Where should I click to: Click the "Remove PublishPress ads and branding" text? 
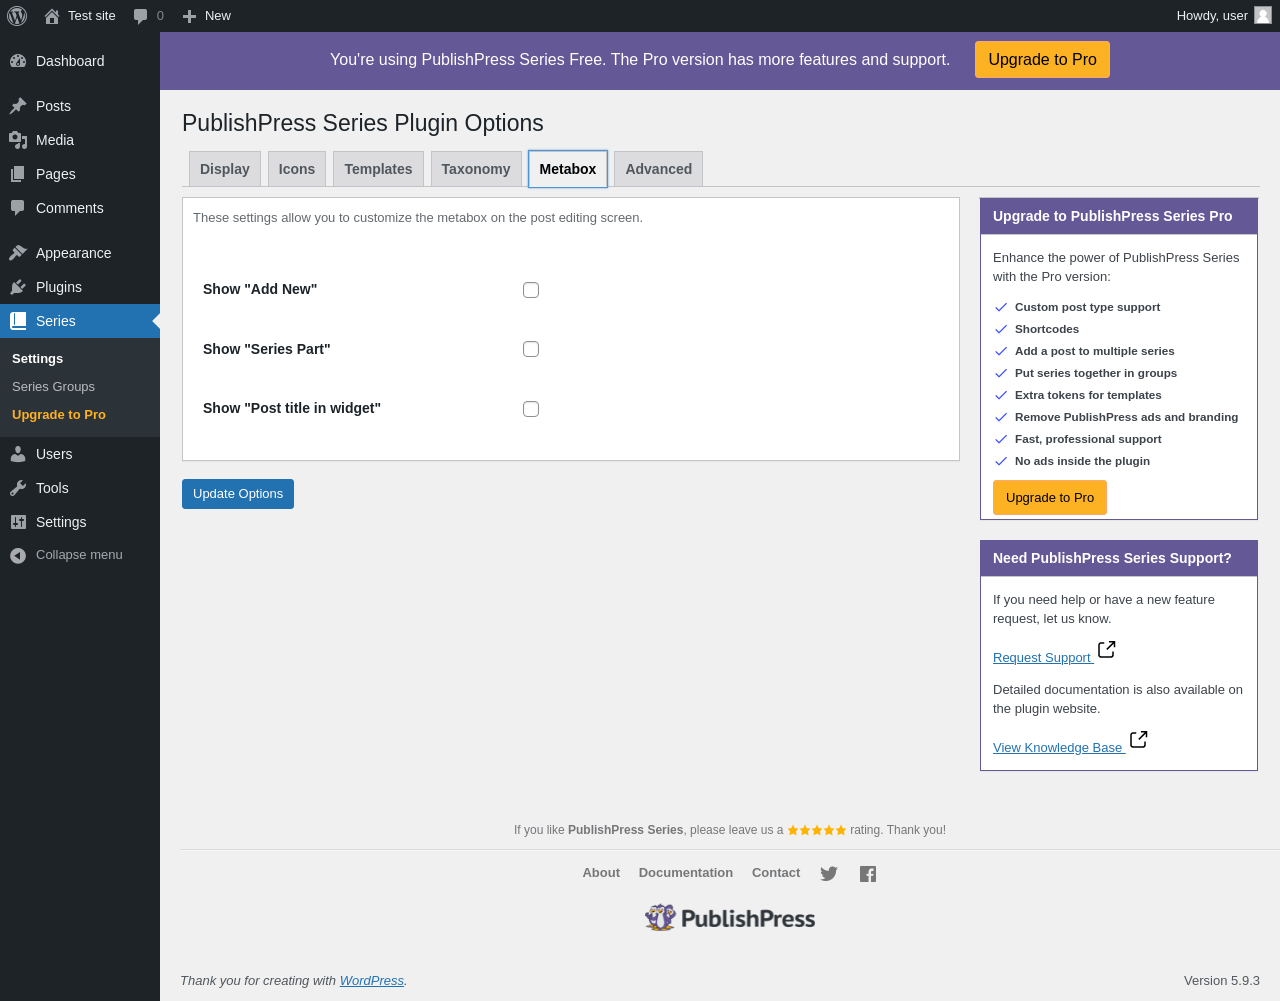1127,417
